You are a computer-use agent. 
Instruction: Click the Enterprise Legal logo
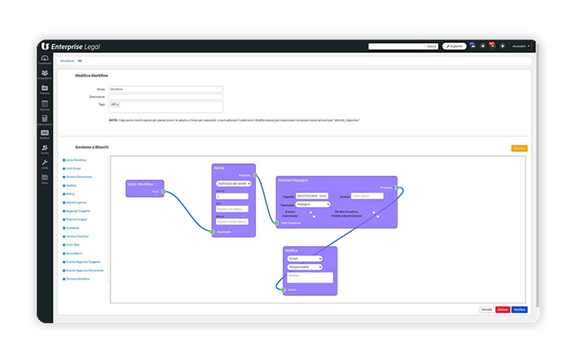click(71, 46)
